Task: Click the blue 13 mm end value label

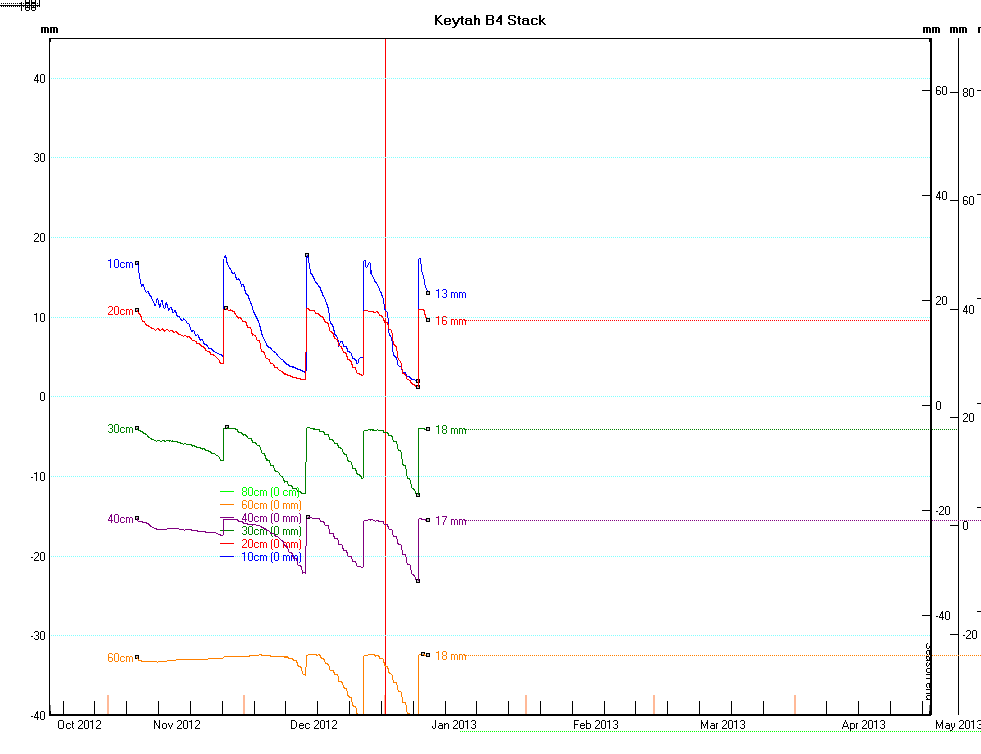Action: (450, 295)
